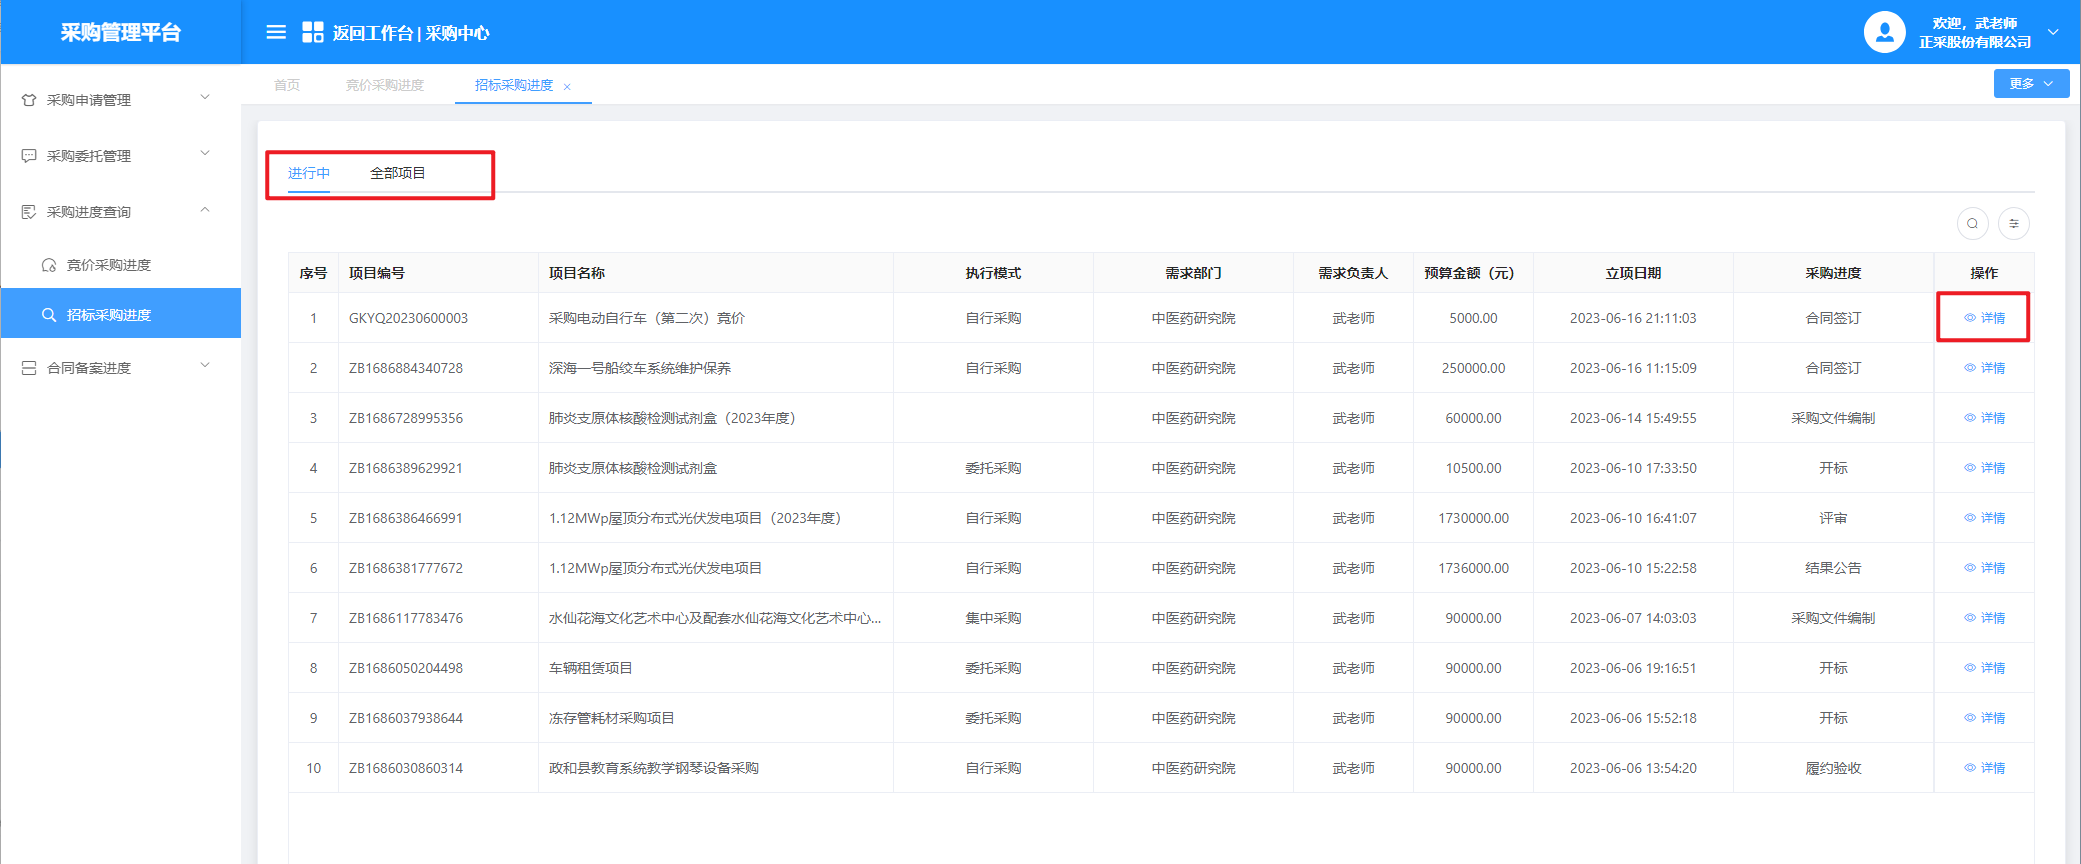Open the user account dropdown arrow
This screenshot has height=864, width=2081.
[2053, 32]
